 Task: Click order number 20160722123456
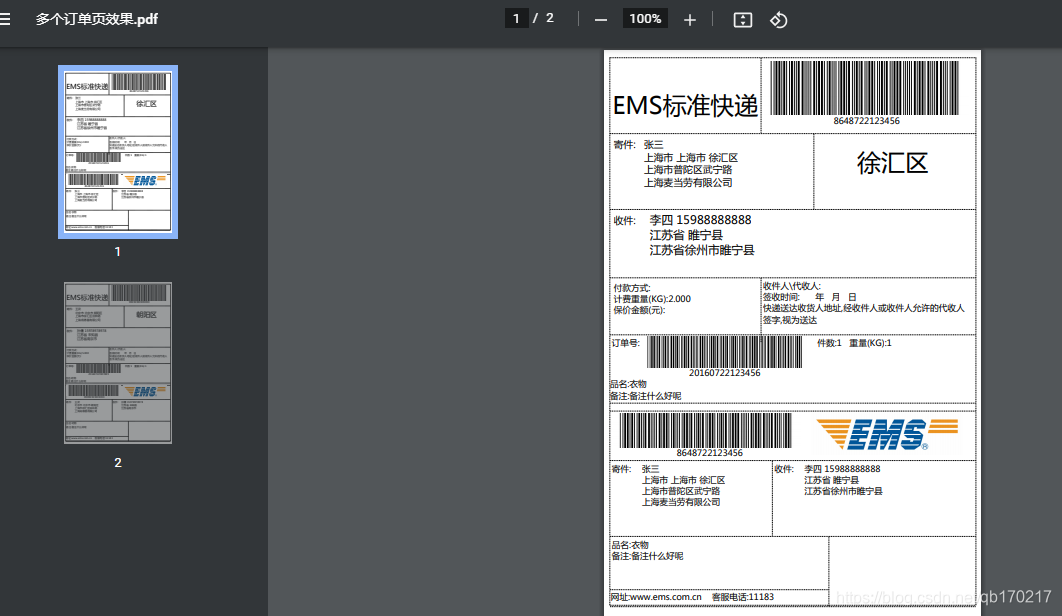click(724, 373)
